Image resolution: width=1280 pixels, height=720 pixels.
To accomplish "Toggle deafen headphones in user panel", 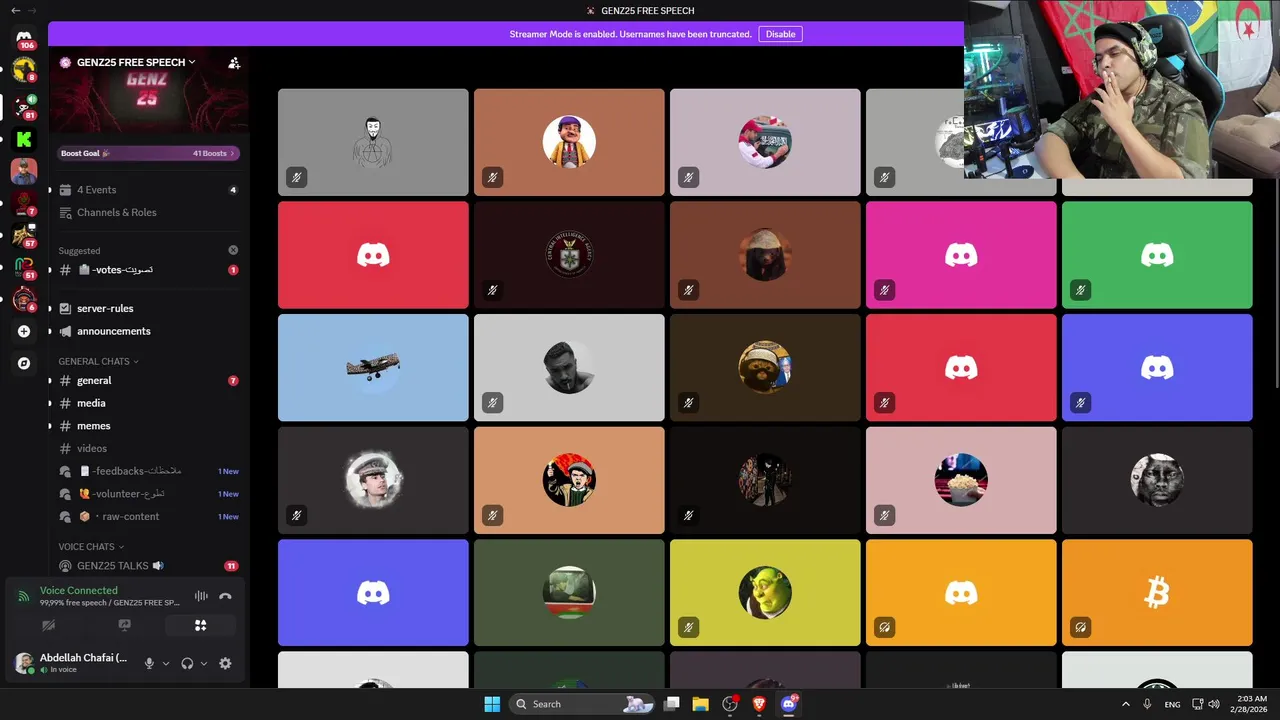I will (x=187, y=663).
